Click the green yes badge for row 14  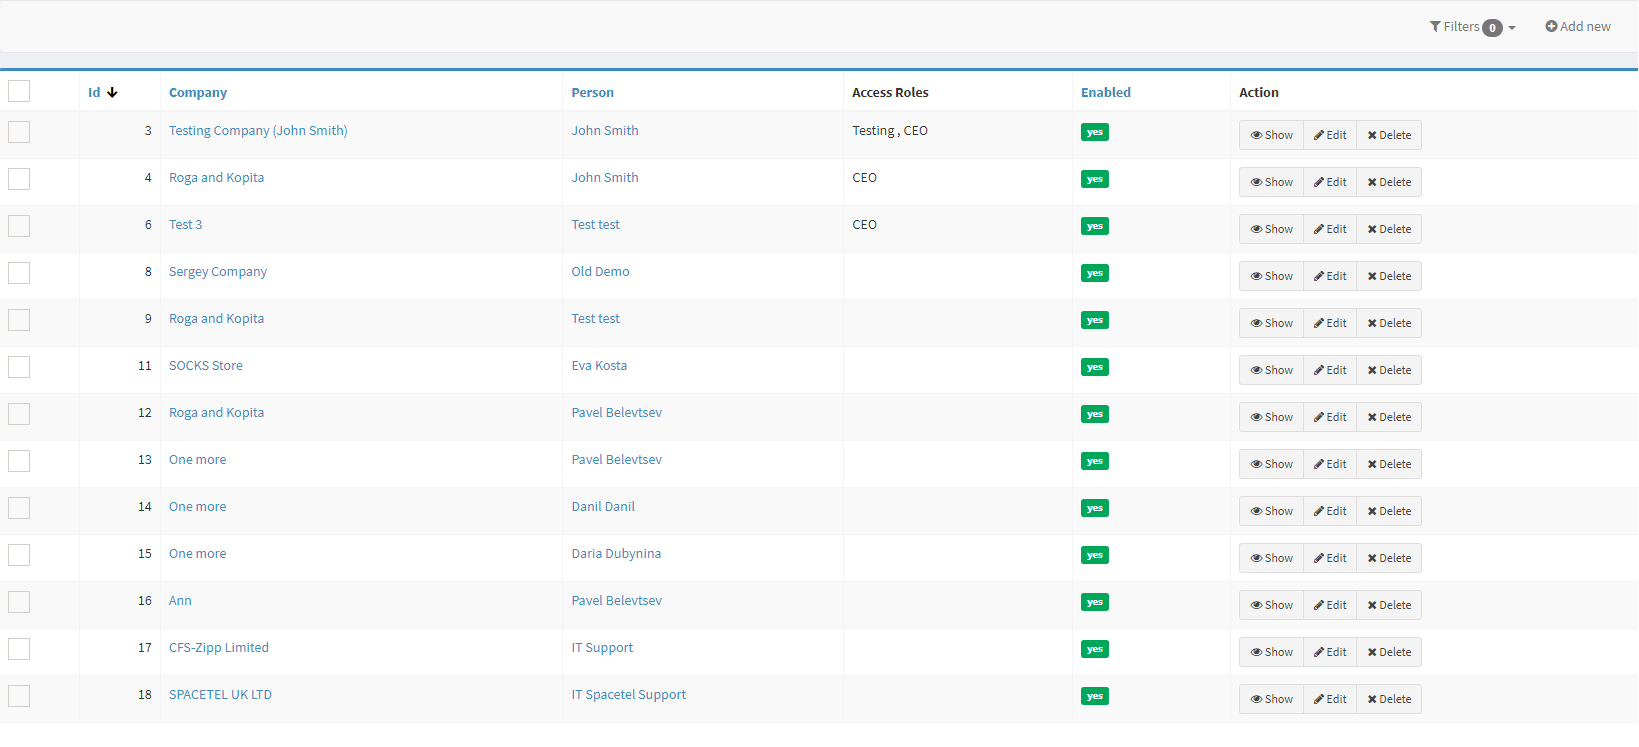coord(1094,508)
